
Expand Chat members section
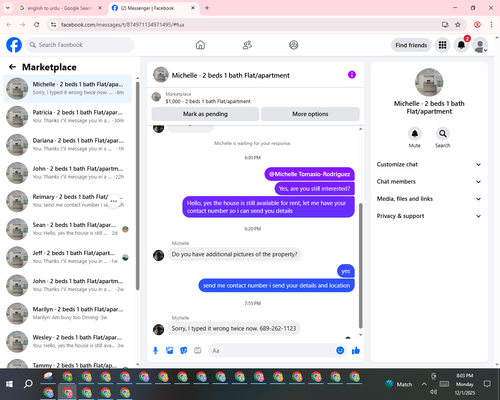pos(429,182)
